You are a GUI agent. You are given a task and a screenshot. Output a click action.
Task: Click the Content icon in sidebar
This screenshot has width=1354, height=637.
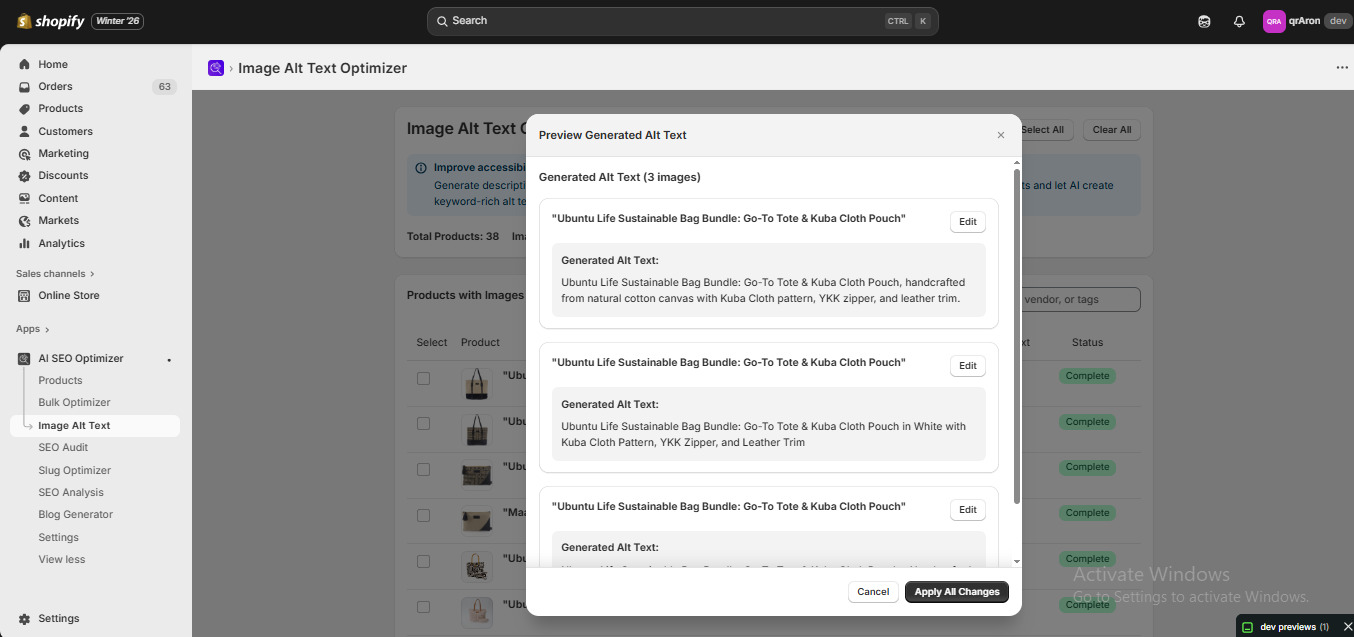coord(25,198)
